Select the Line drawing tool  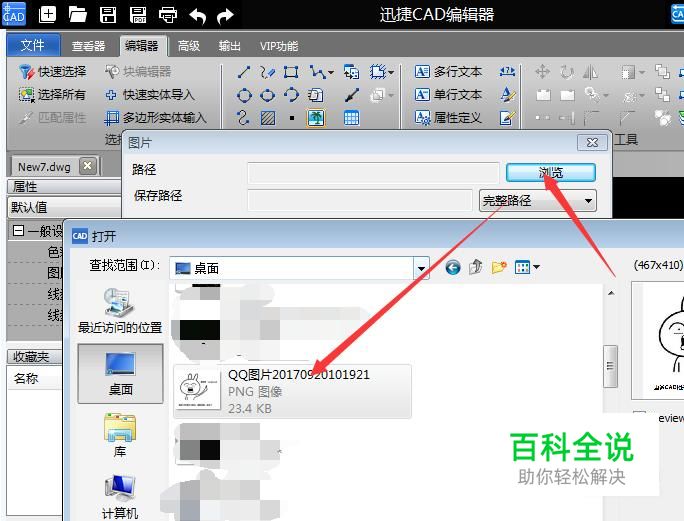(x=243, y=72)
